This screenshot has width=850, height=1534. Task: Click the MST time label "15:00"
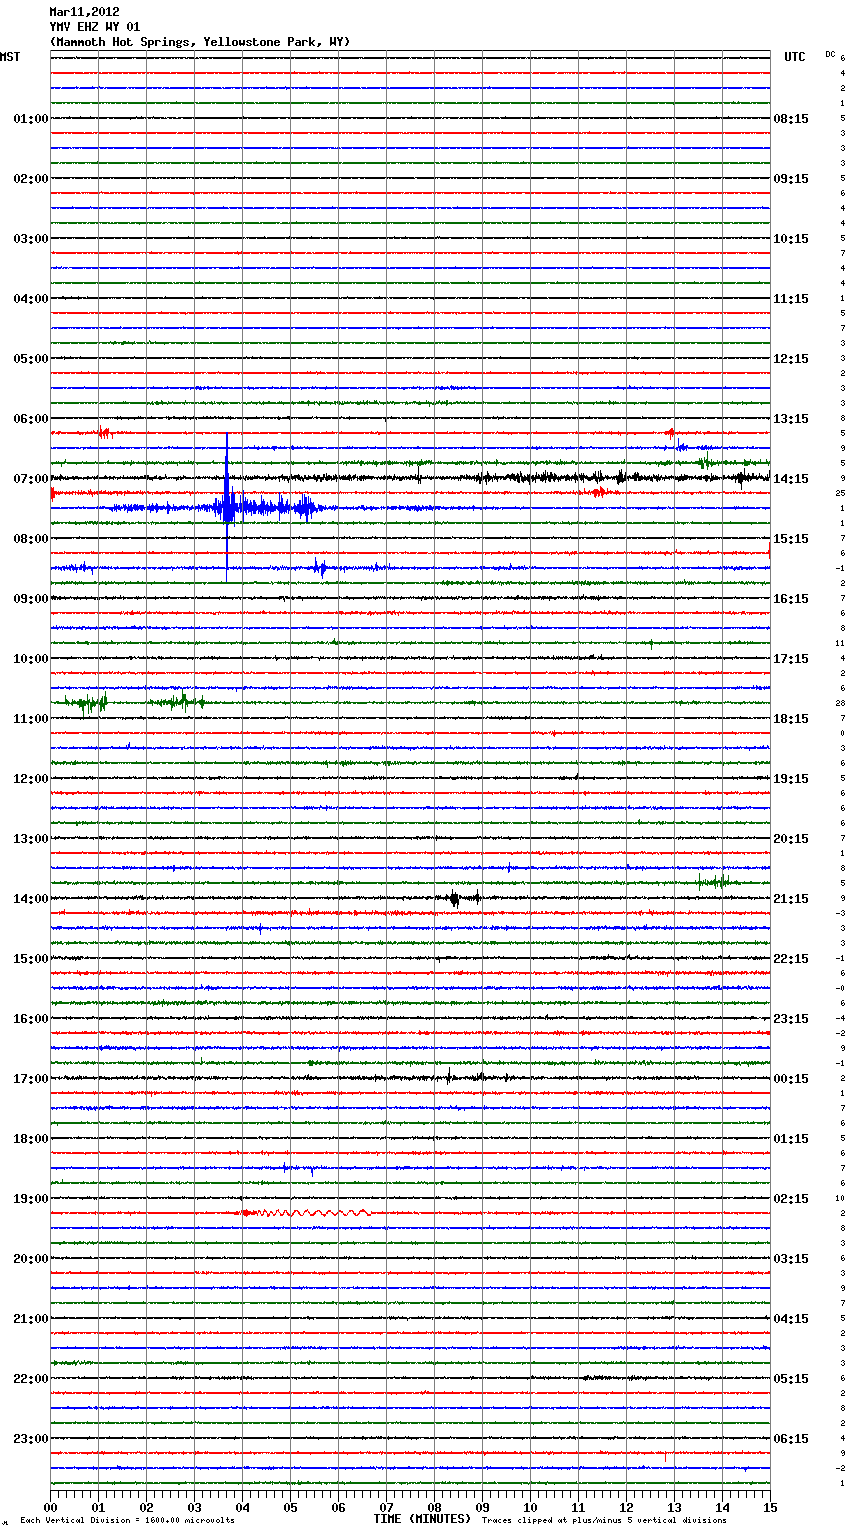click(31, 959)
